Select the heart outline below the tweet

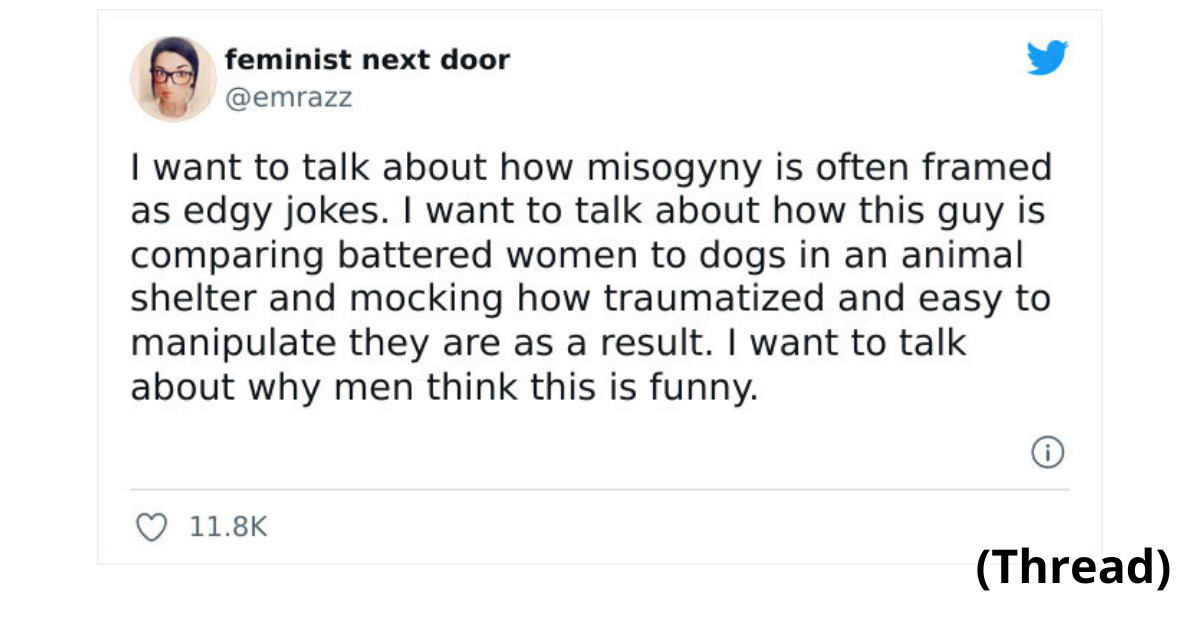click(x=150, y=527)
